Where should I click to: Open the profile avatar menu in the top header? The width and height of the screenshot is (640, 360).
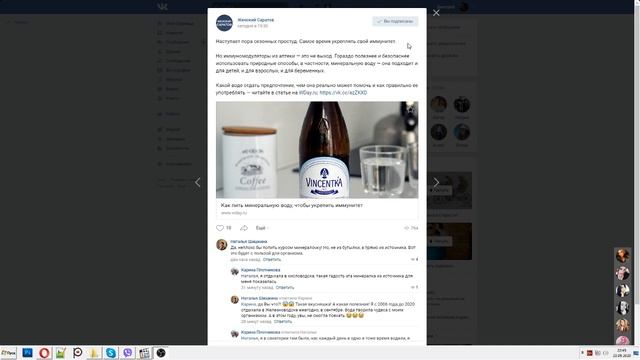[x=464, y=7]
